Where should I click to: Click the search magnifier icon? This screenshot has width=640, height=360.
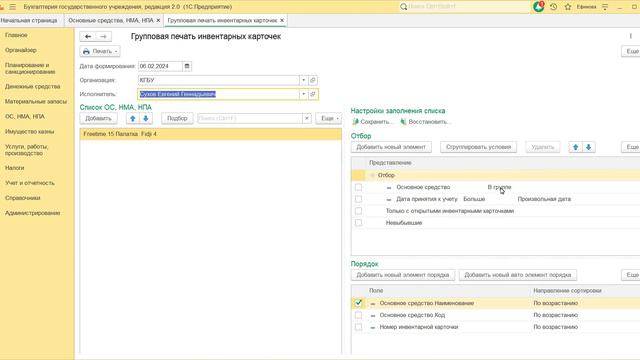click(x=403, y=7)
